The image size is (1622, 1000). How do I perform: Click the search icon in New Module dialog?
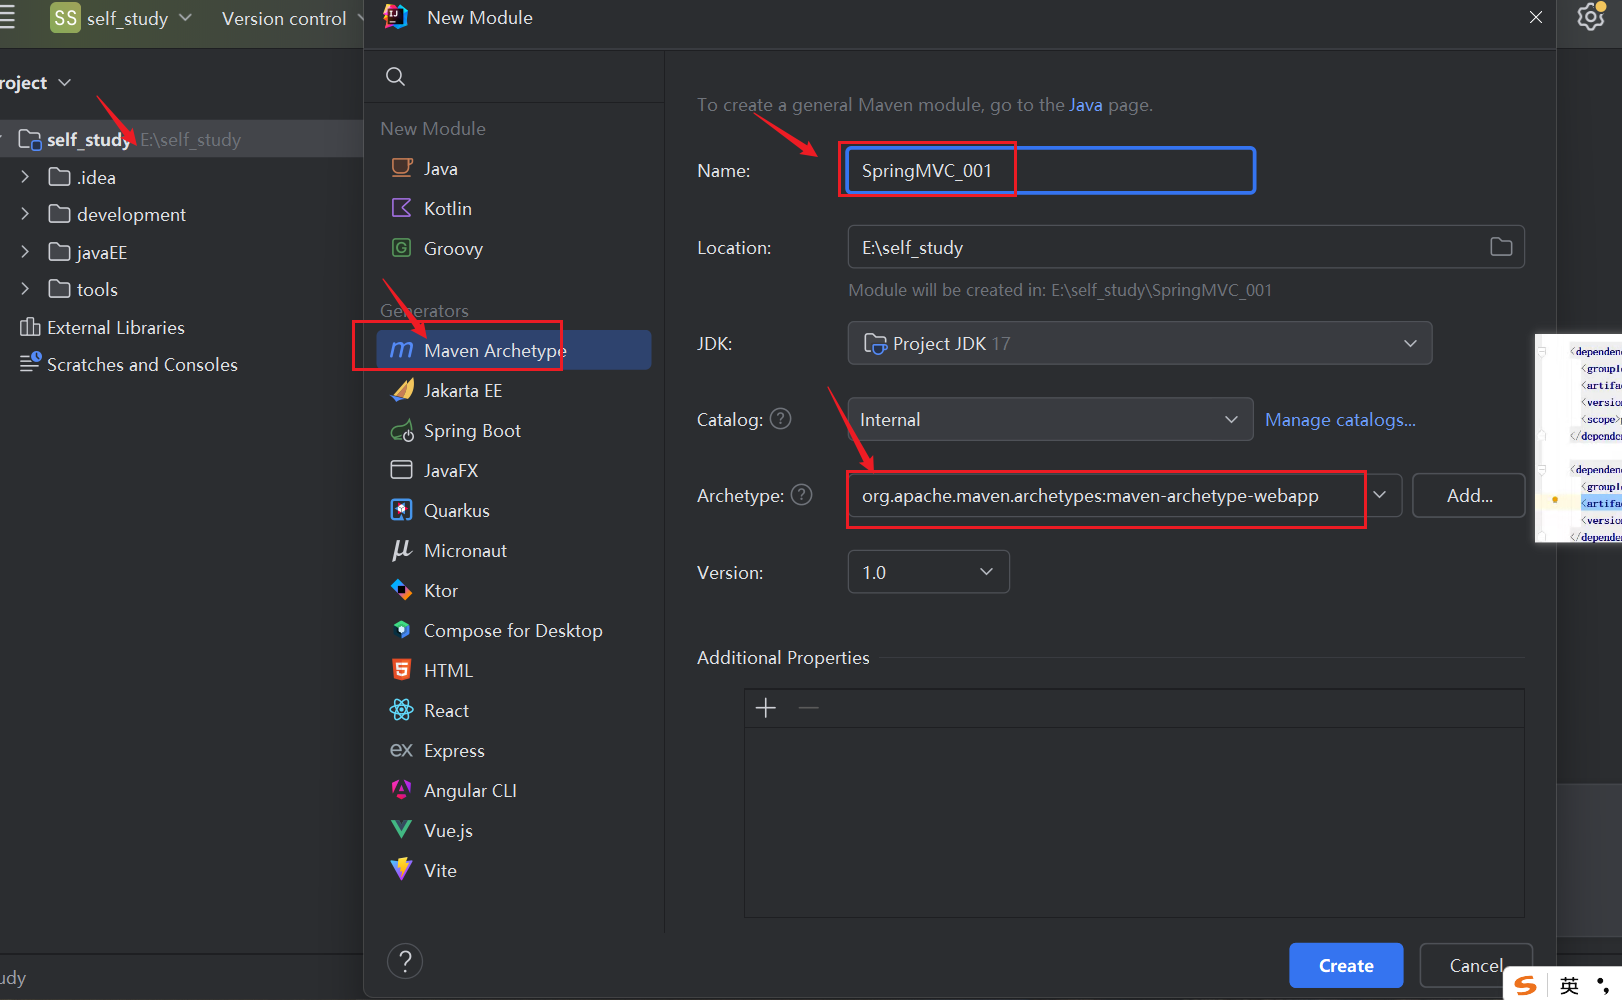[x=395, y=77]
